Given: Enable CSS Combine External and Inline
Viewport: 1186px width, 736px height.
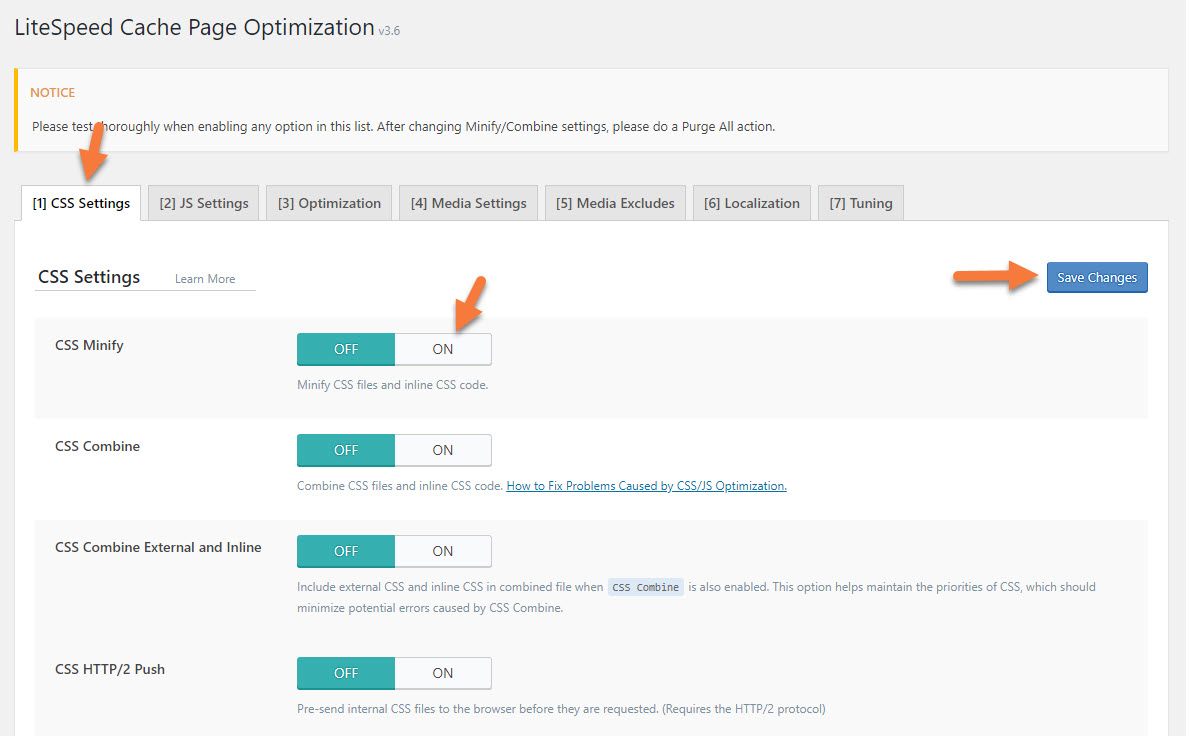Looking at the screenshot, I should 442,551.
